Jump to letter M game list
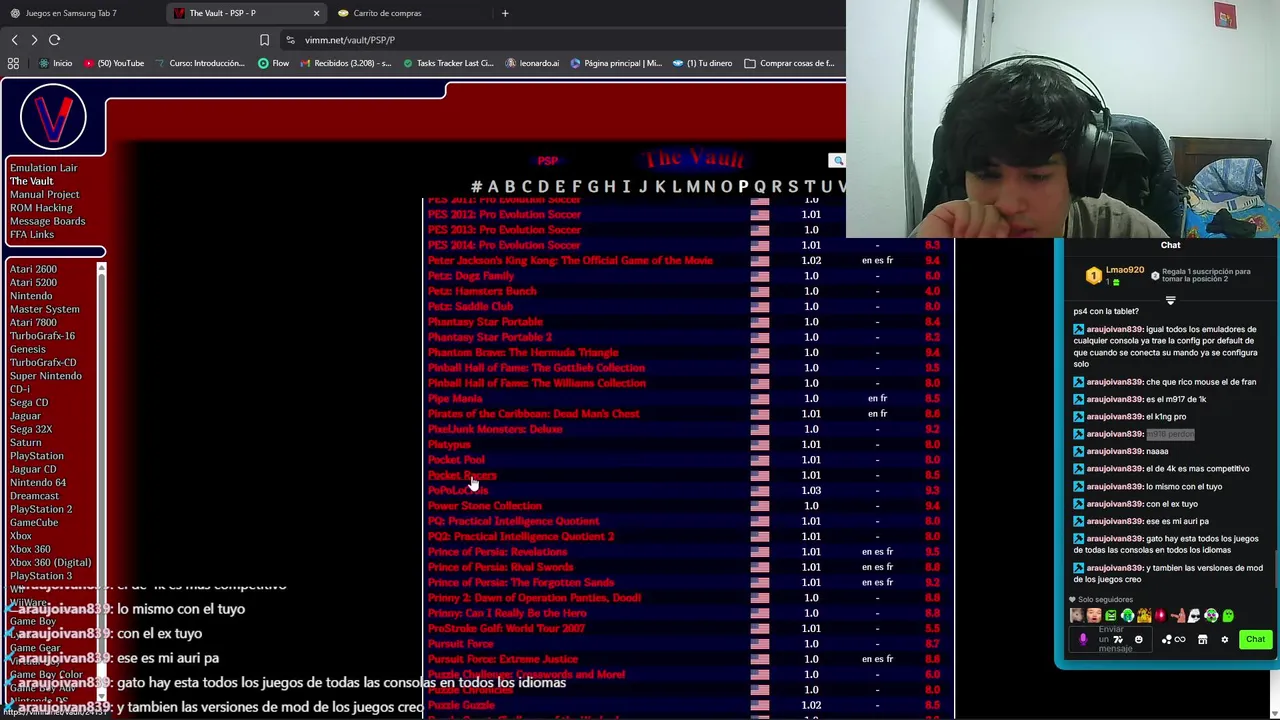 pos(693,187)
